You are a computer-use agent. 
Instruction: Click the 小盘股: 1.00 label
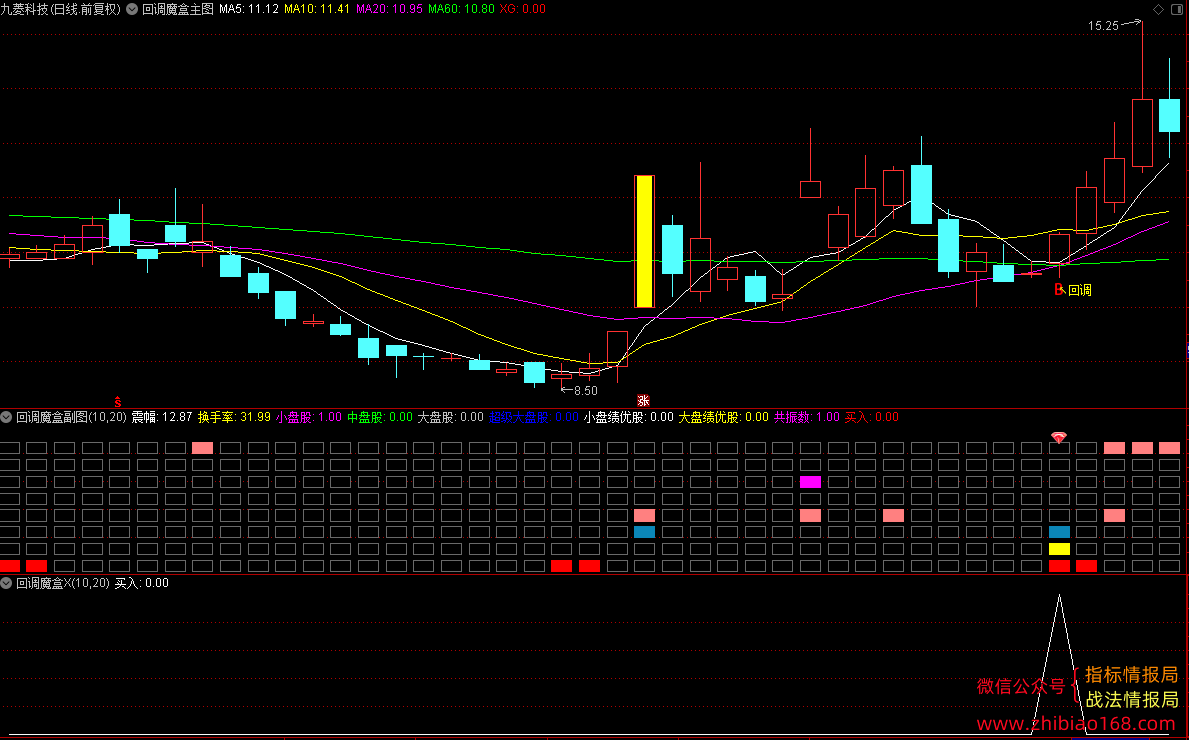point(309,417)
